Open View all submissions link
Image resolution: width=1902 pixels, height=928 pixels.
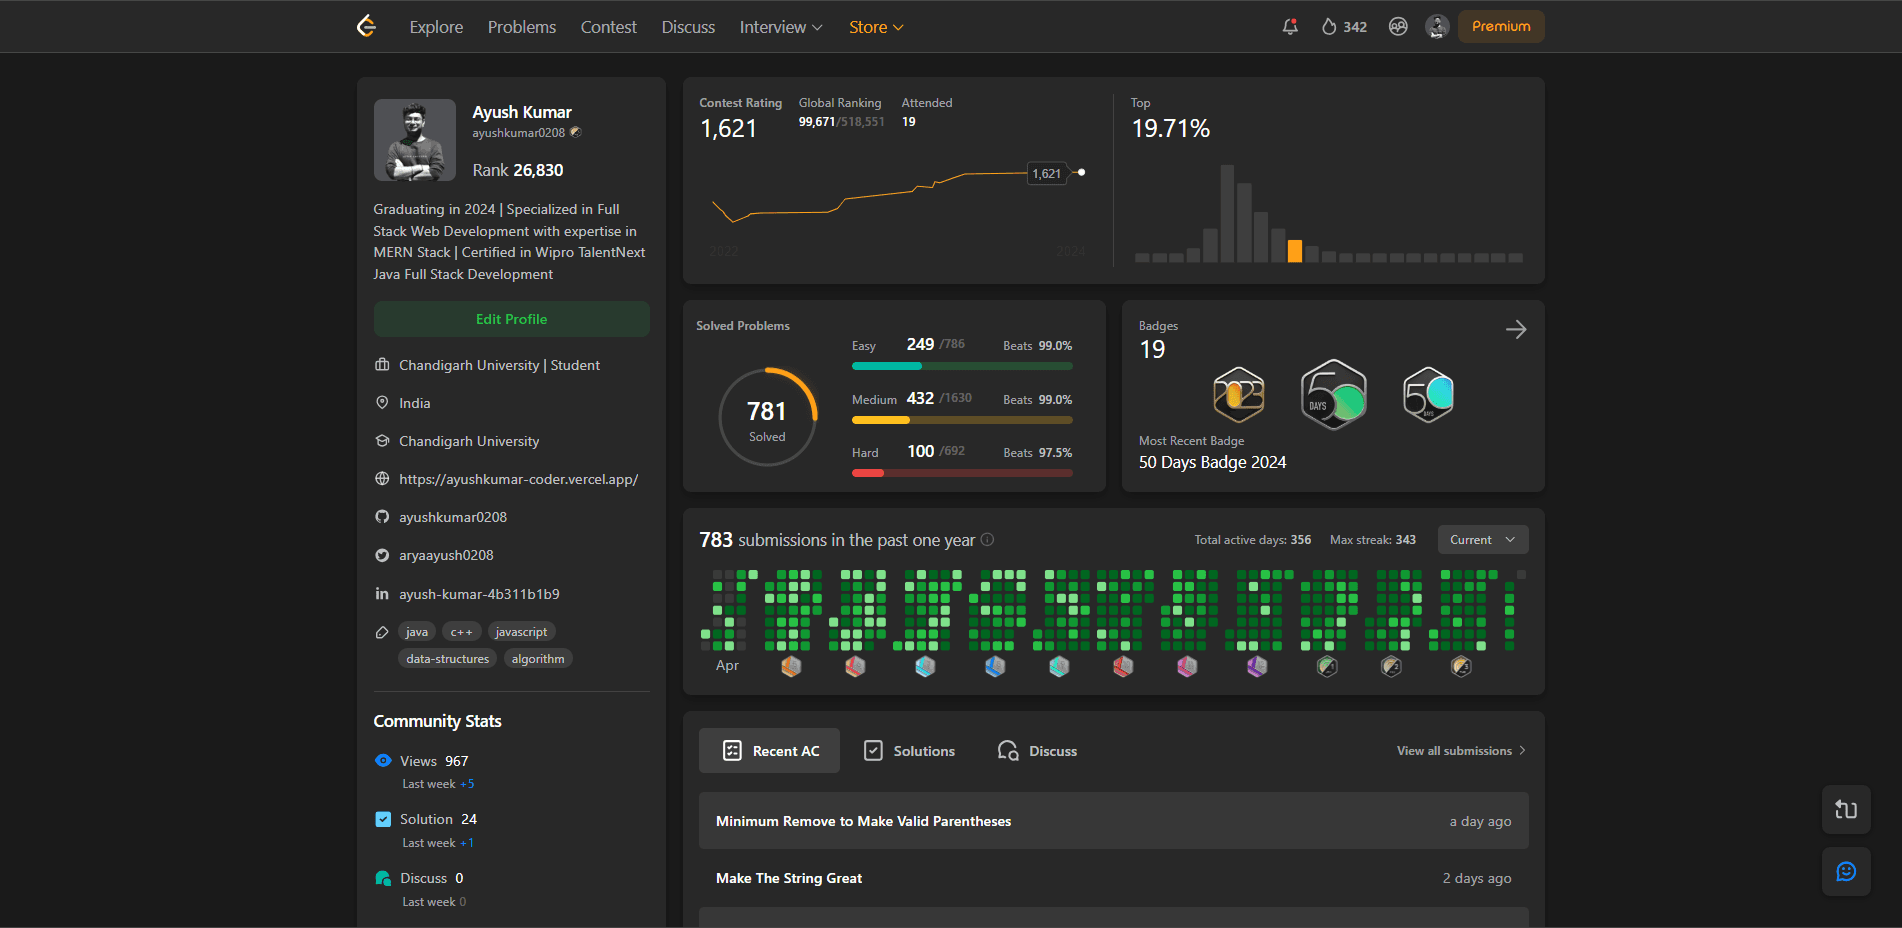[x=1460, y=751]
